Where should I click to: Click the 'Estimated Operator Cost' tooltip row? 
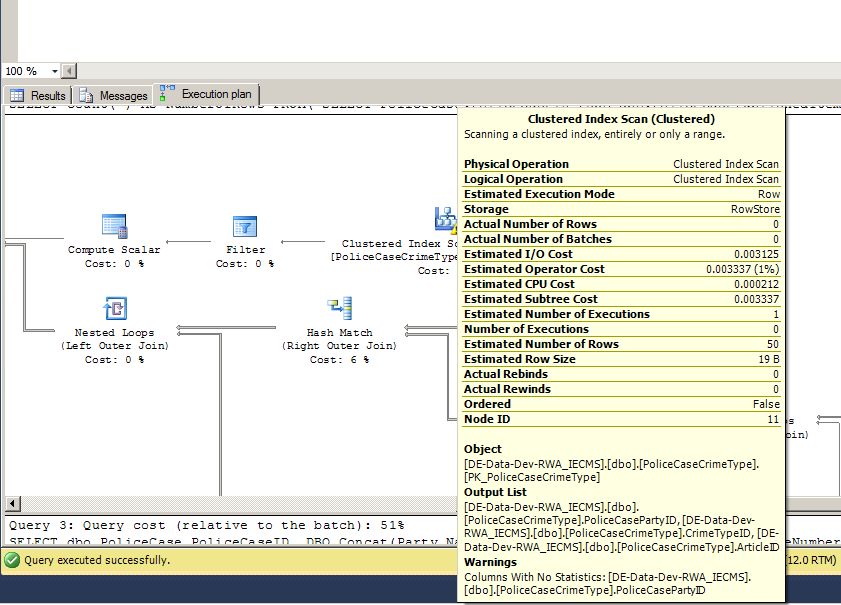tap(622, 269)
